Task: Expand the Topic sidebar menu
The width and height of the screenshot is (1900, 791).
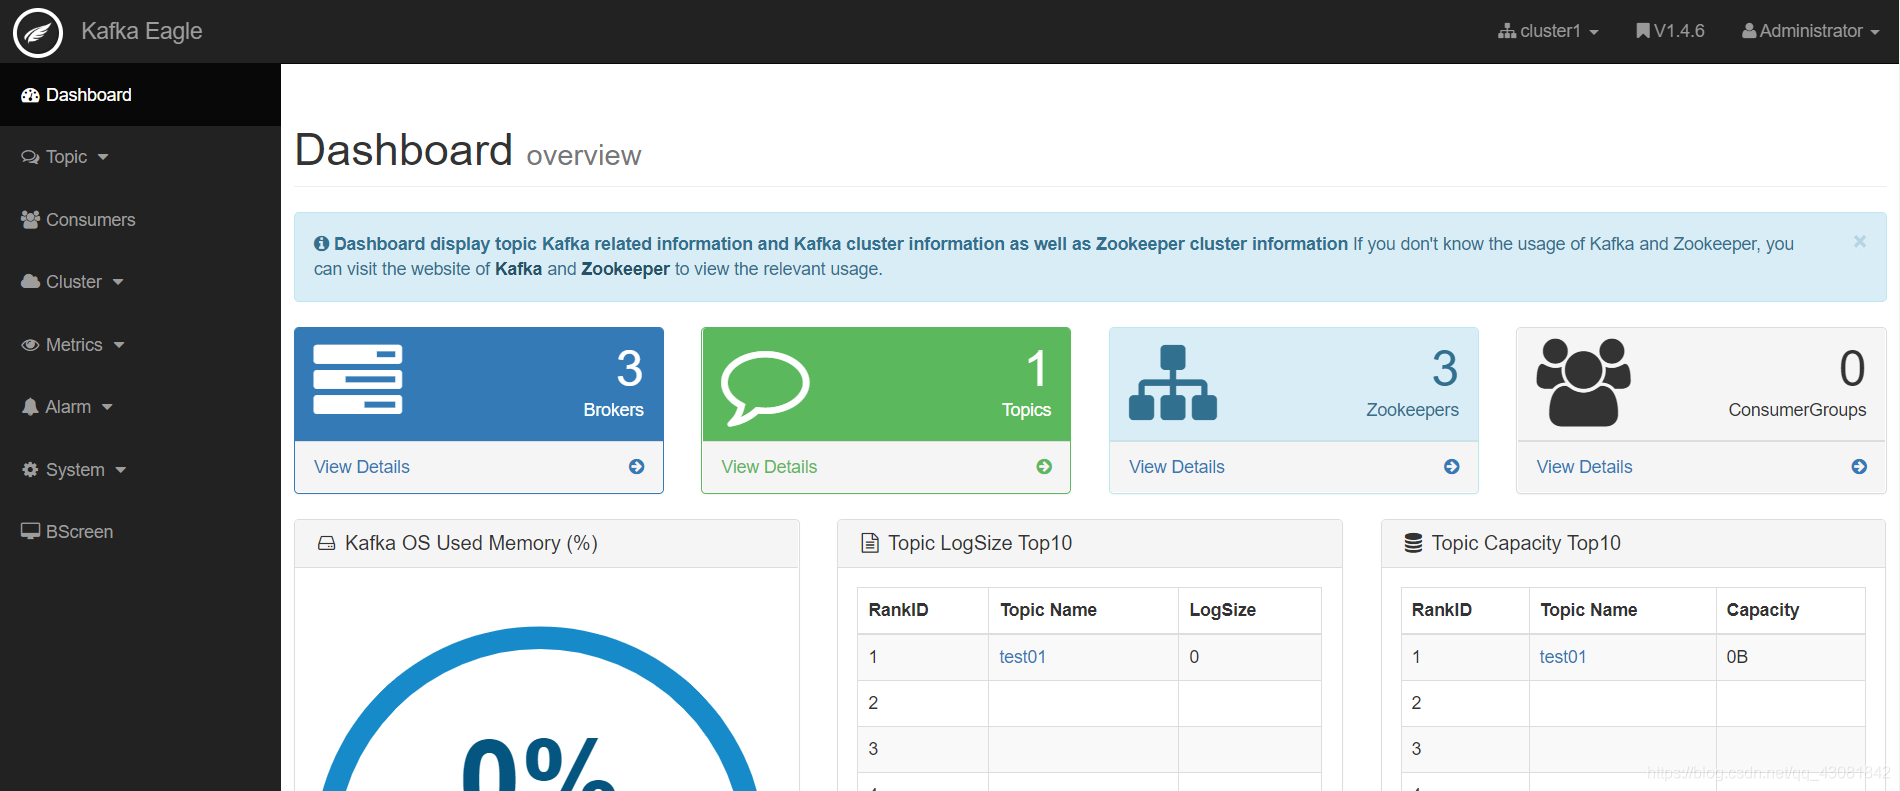Action: click(140, 157)
